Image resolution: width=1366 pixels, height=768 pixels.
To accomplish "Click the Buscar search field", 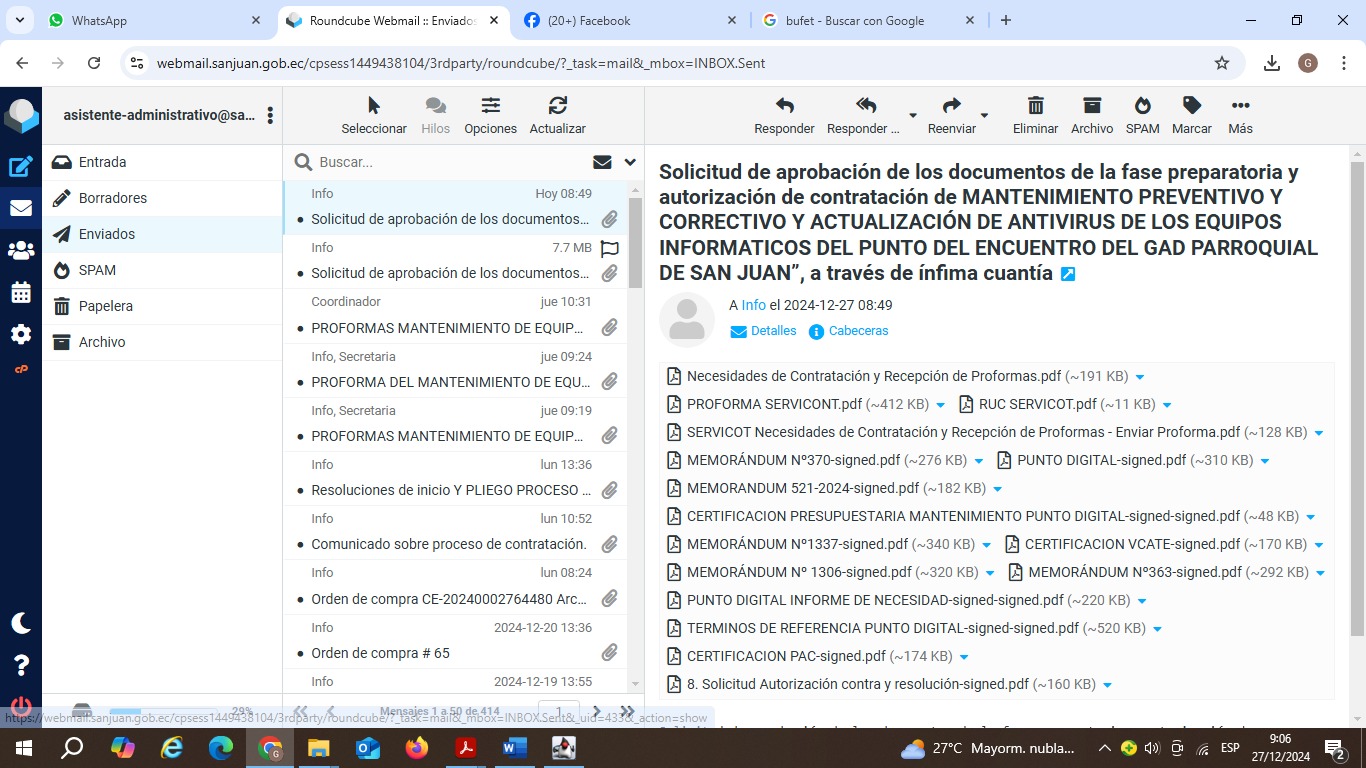I will click(450, 162).
